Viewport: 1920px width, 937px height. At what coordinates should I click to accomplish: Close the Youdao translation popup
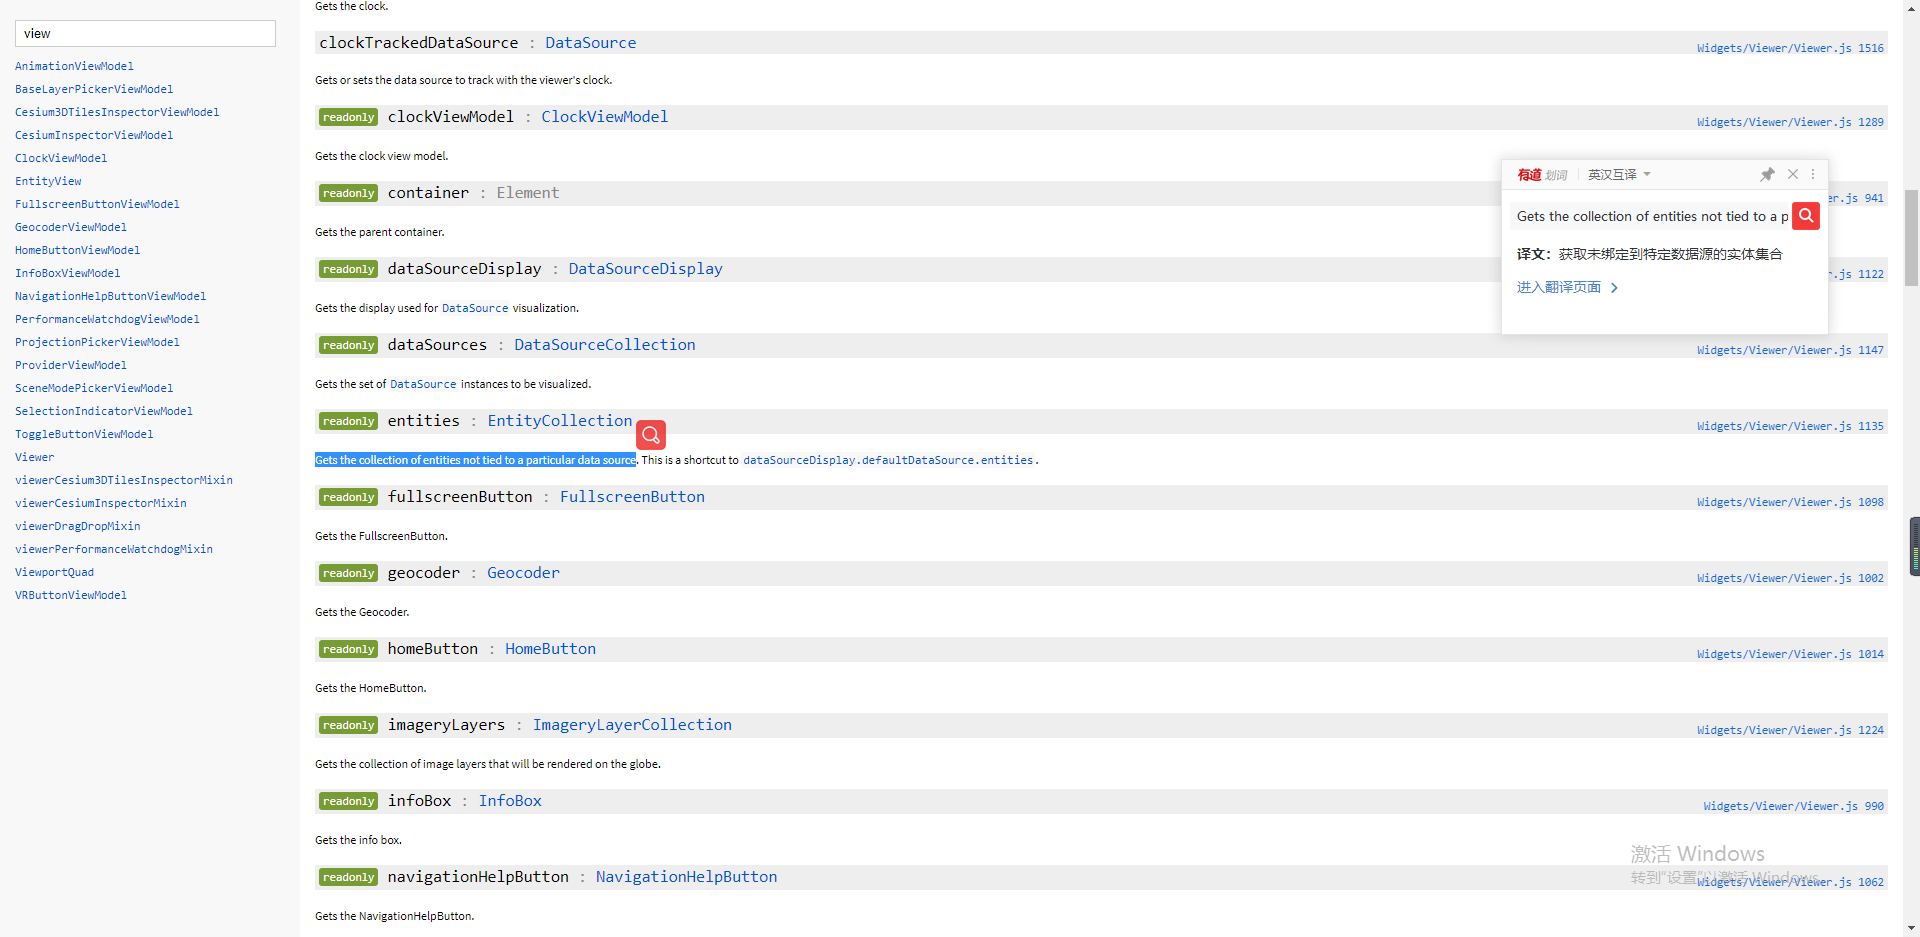(x=1793, y=174)
